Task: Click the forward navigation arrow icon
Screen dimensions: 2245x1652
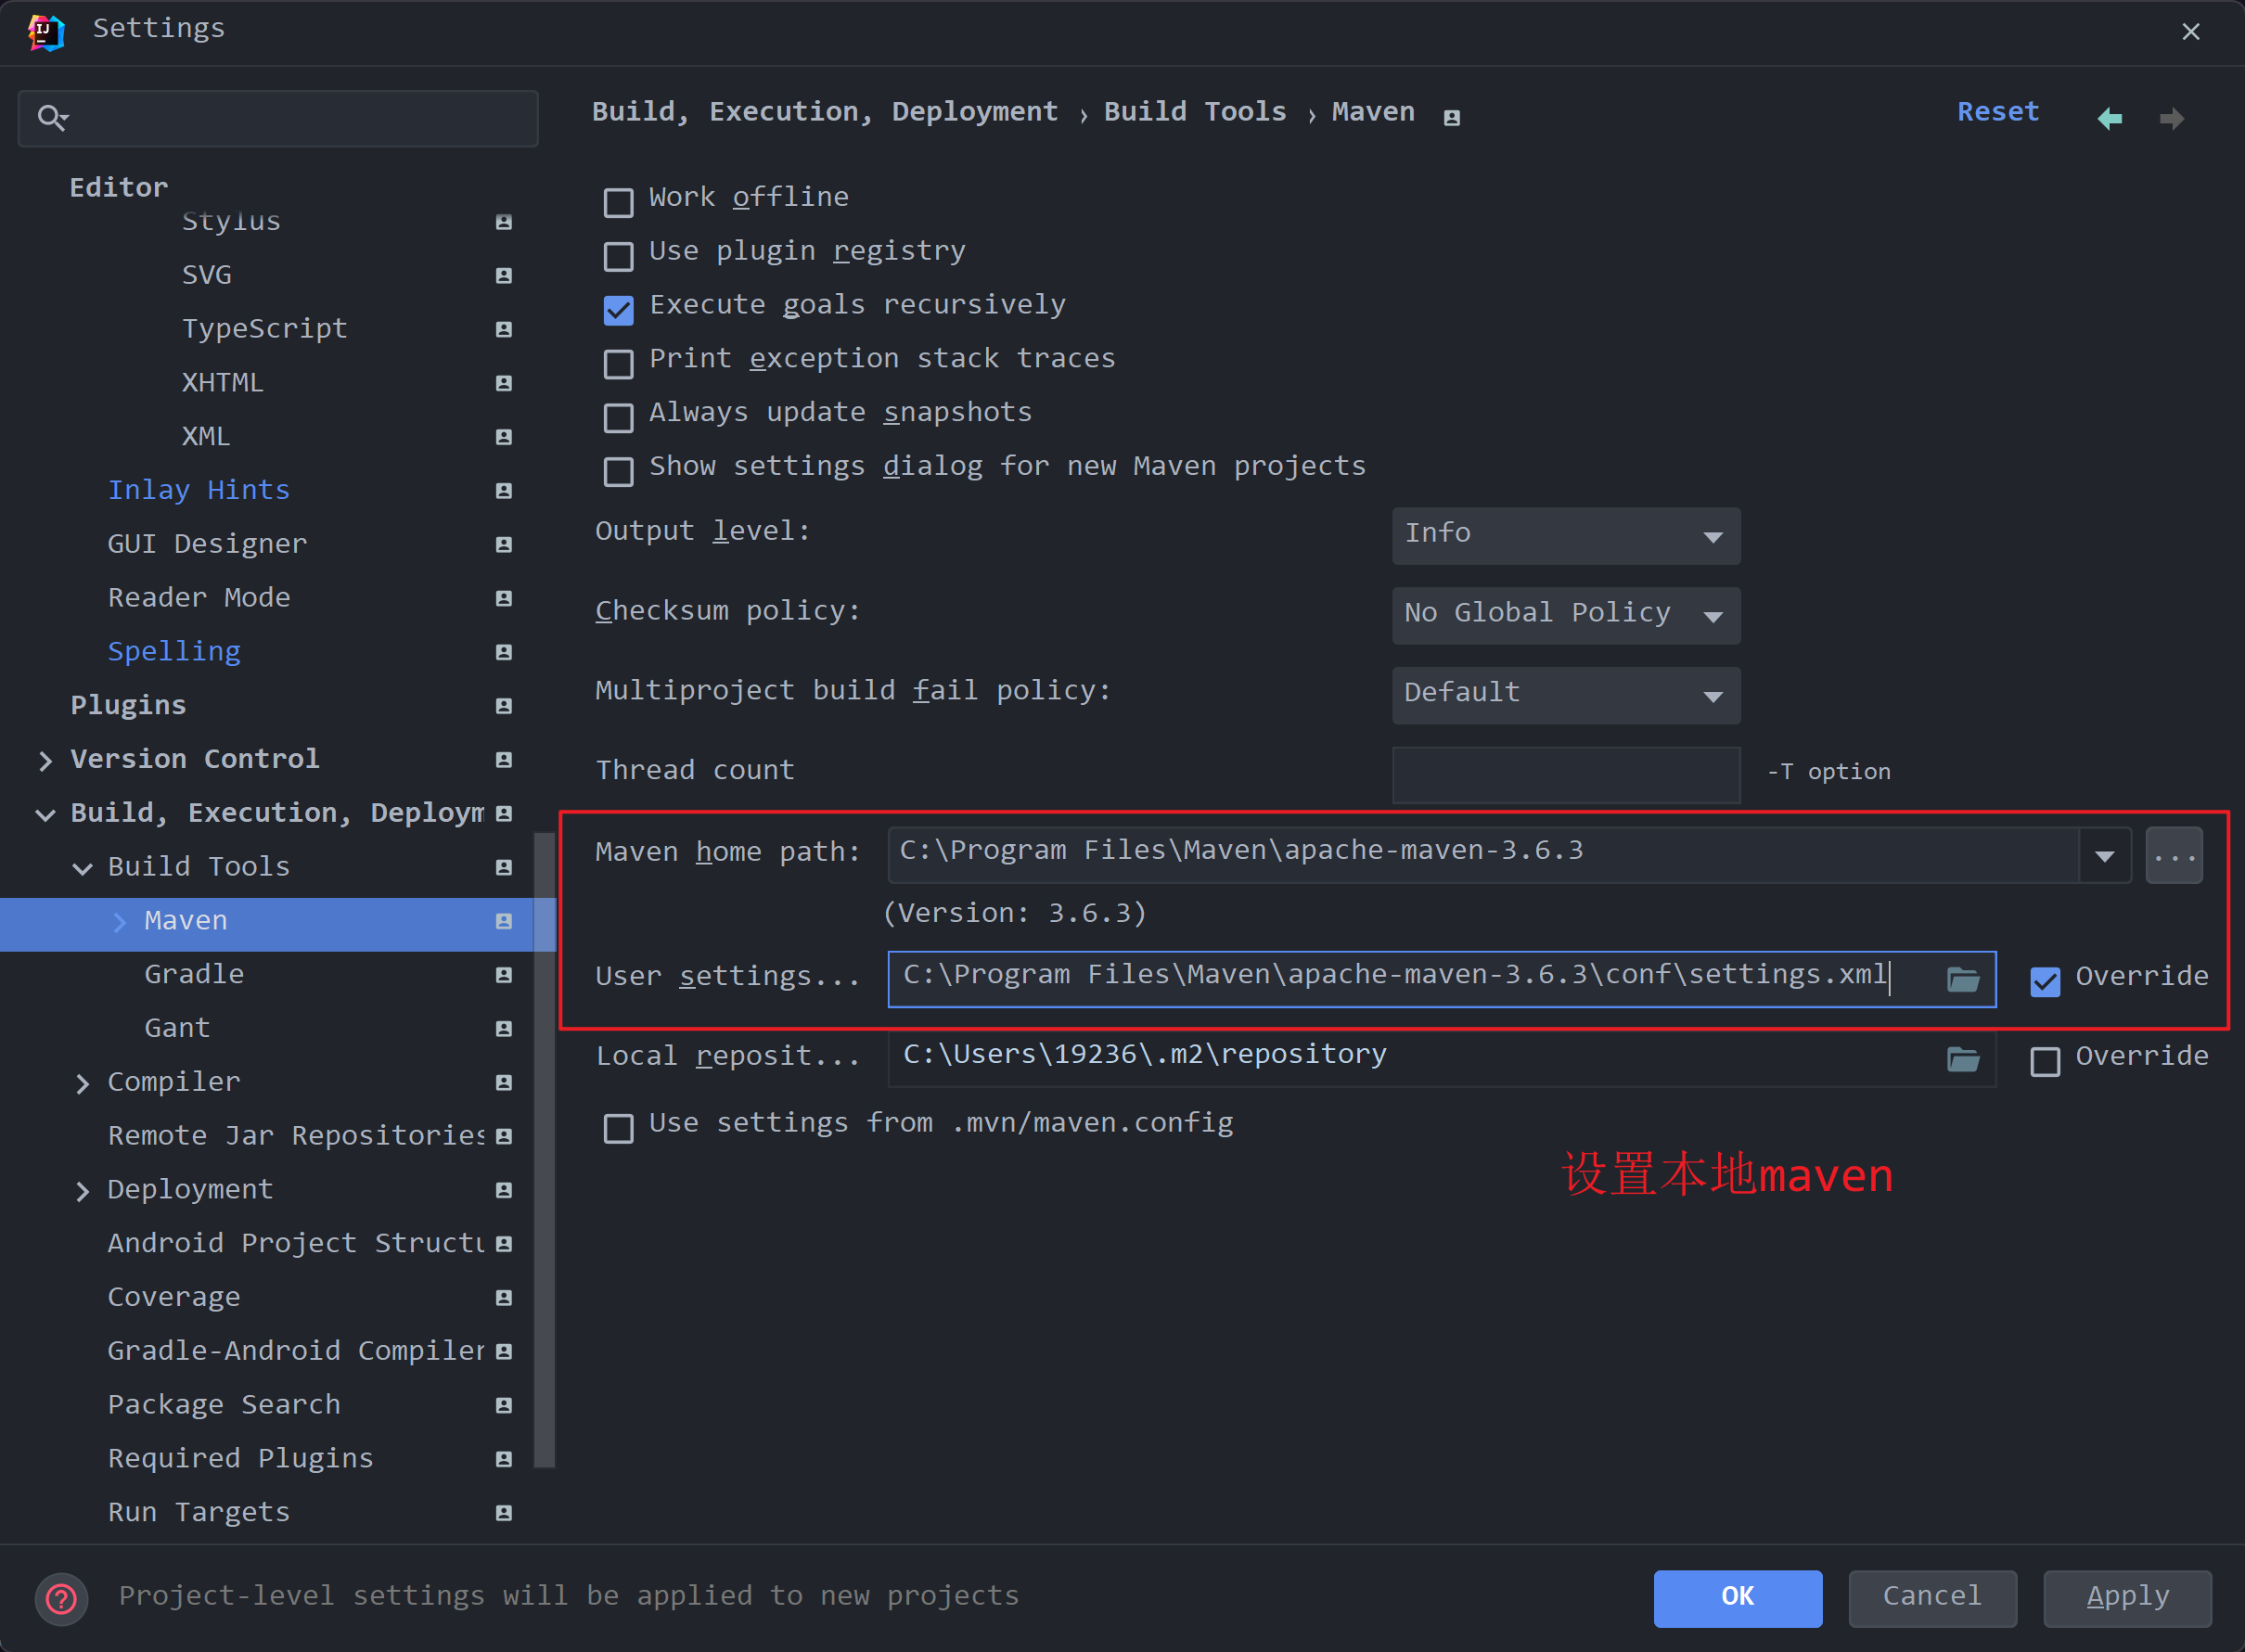Action: click(x=2171, y=119)
